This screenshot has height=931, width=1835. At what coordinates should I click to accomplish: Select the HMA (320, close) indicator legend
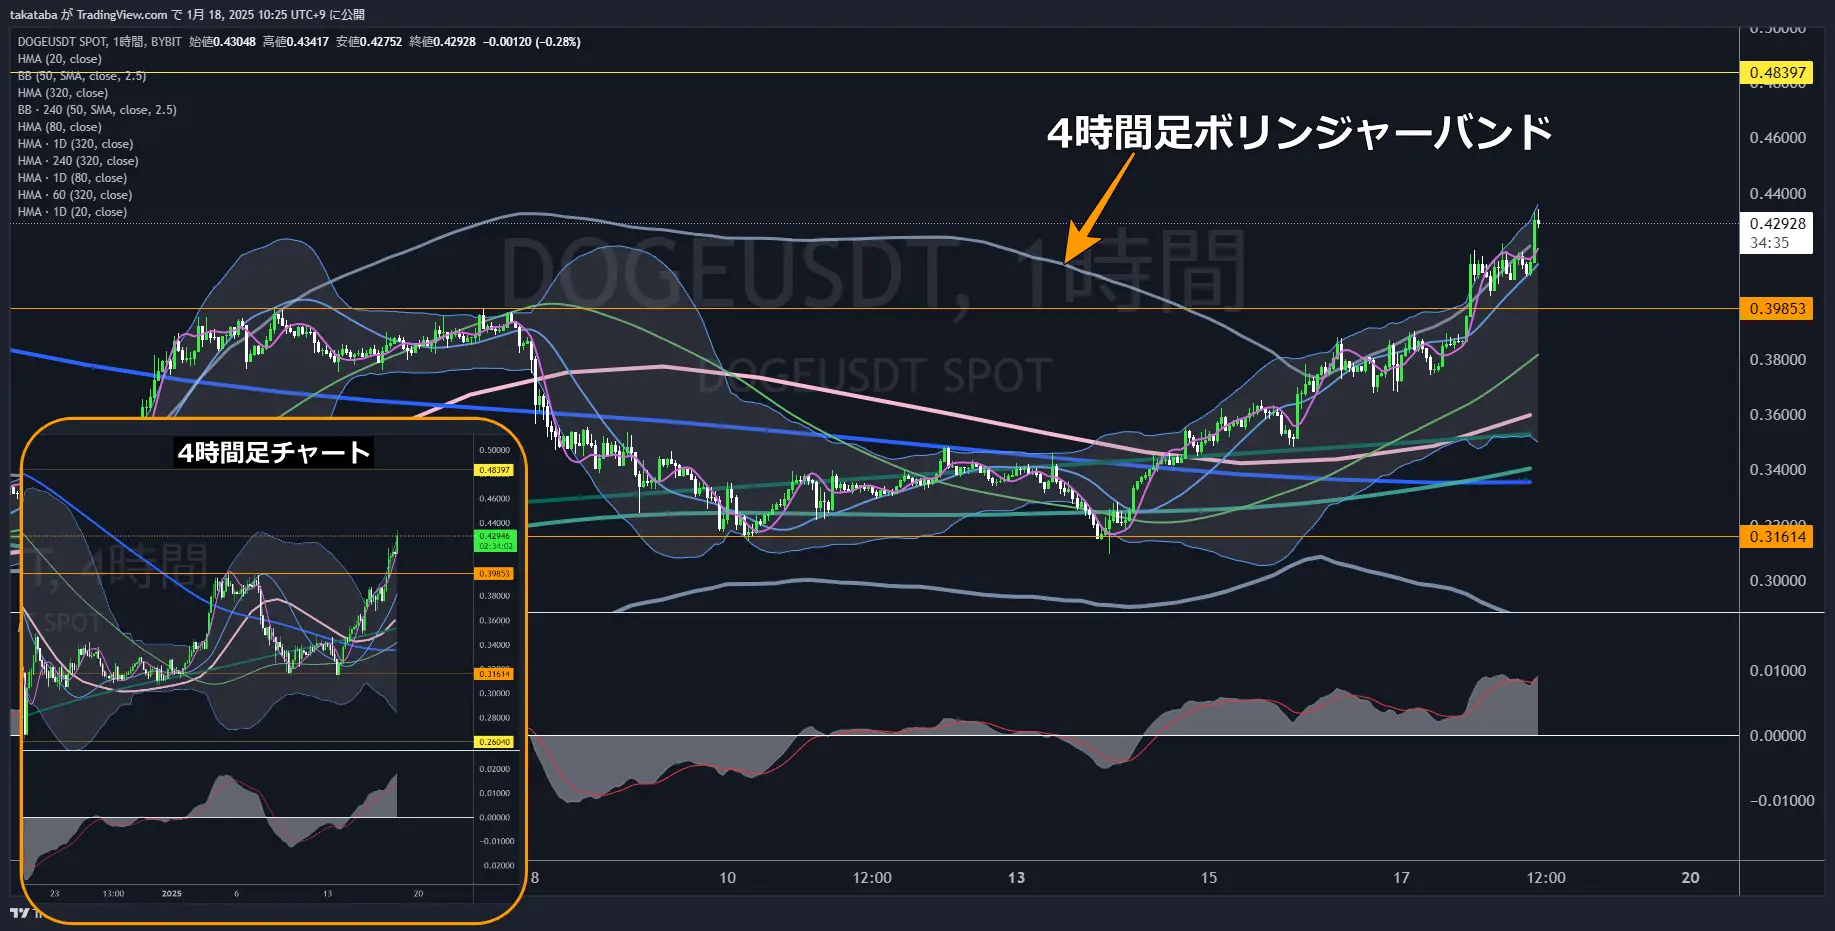pyautogui.click(x=63, y=93)
